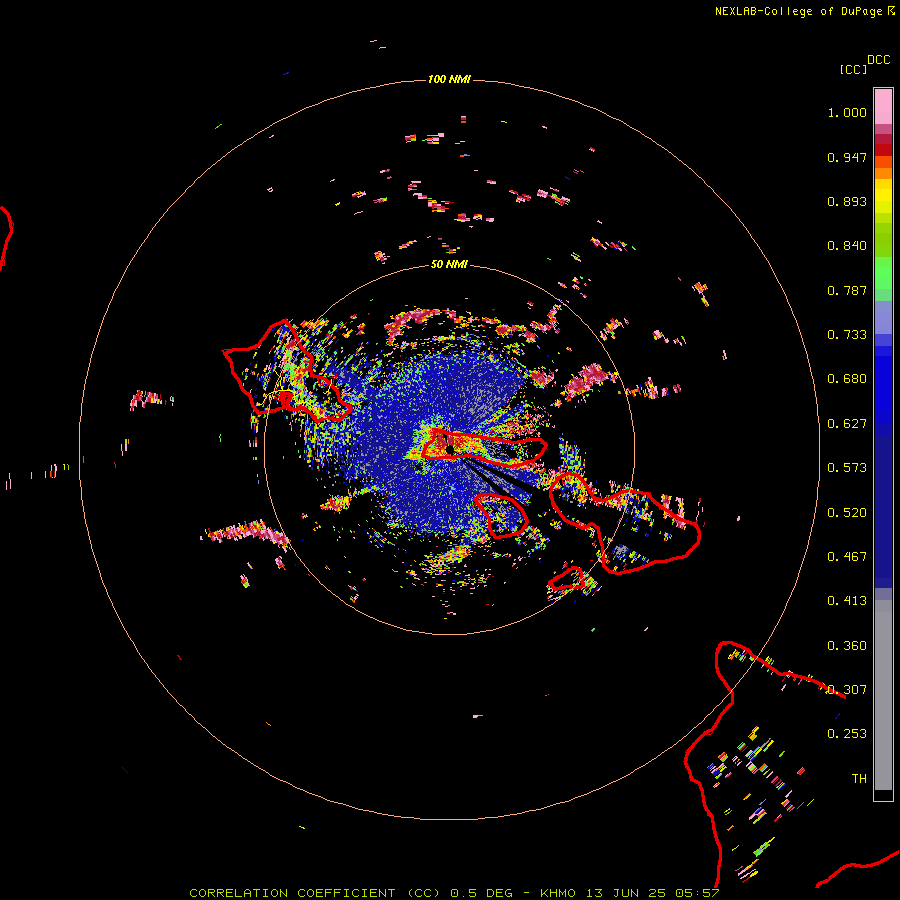Click the 0.733 legend value
900x900 pixels.
(847, 335)
